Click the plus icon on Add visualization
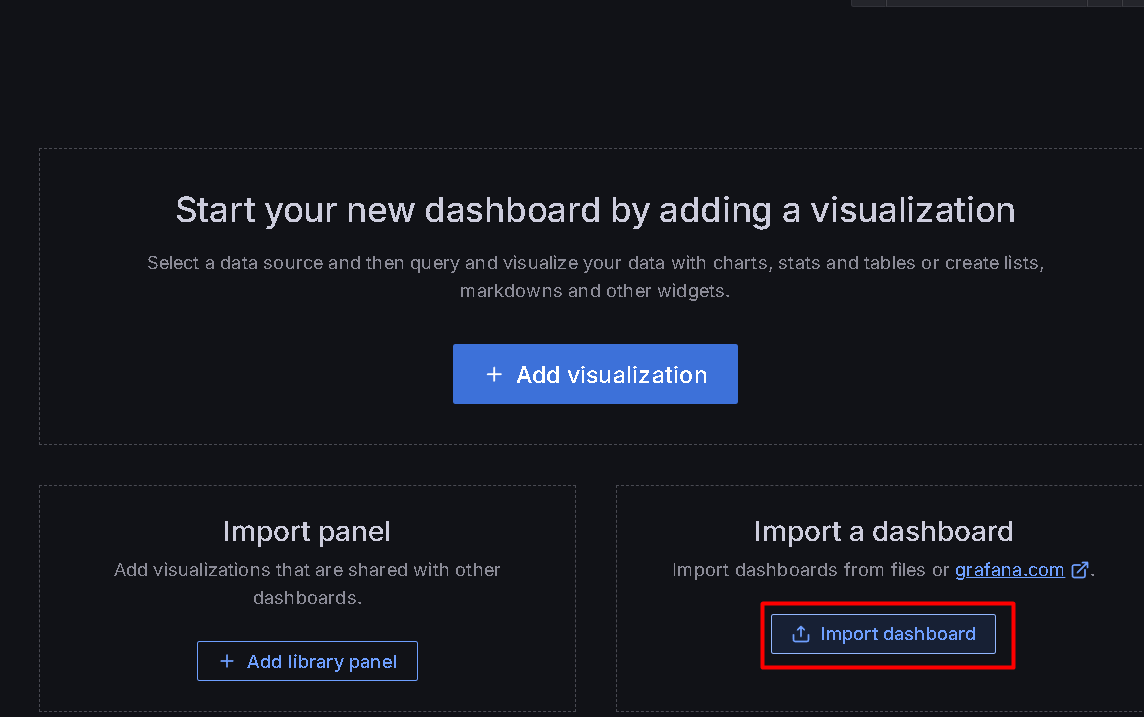Viewport: 1144px width, 717px height. (493, 375)
